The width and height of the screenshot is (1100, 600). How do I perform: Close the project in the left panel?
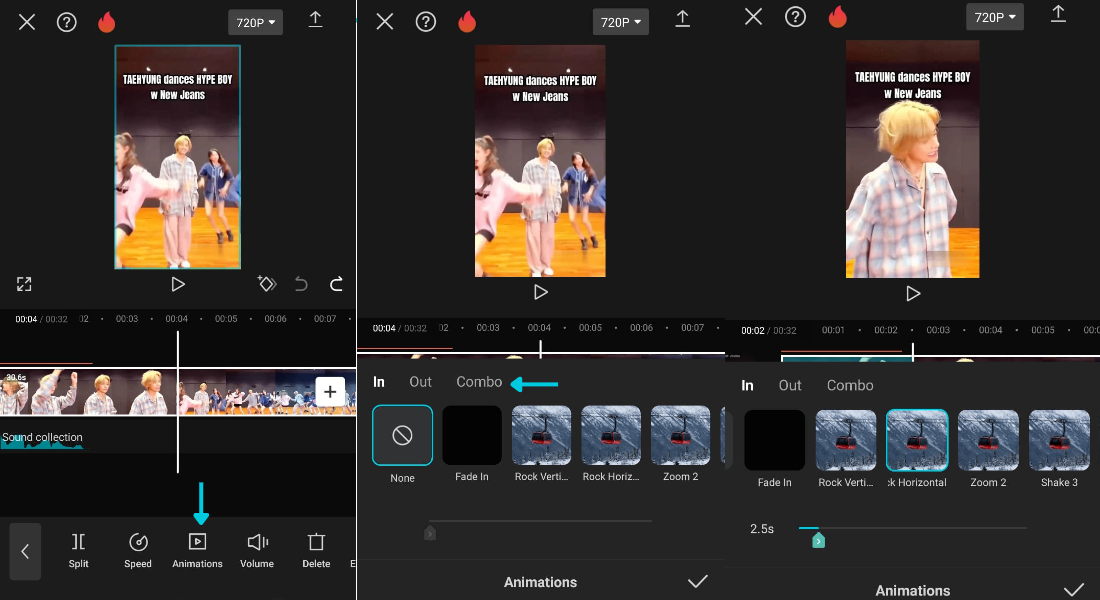pyautogui.click(x=27, y=22)
